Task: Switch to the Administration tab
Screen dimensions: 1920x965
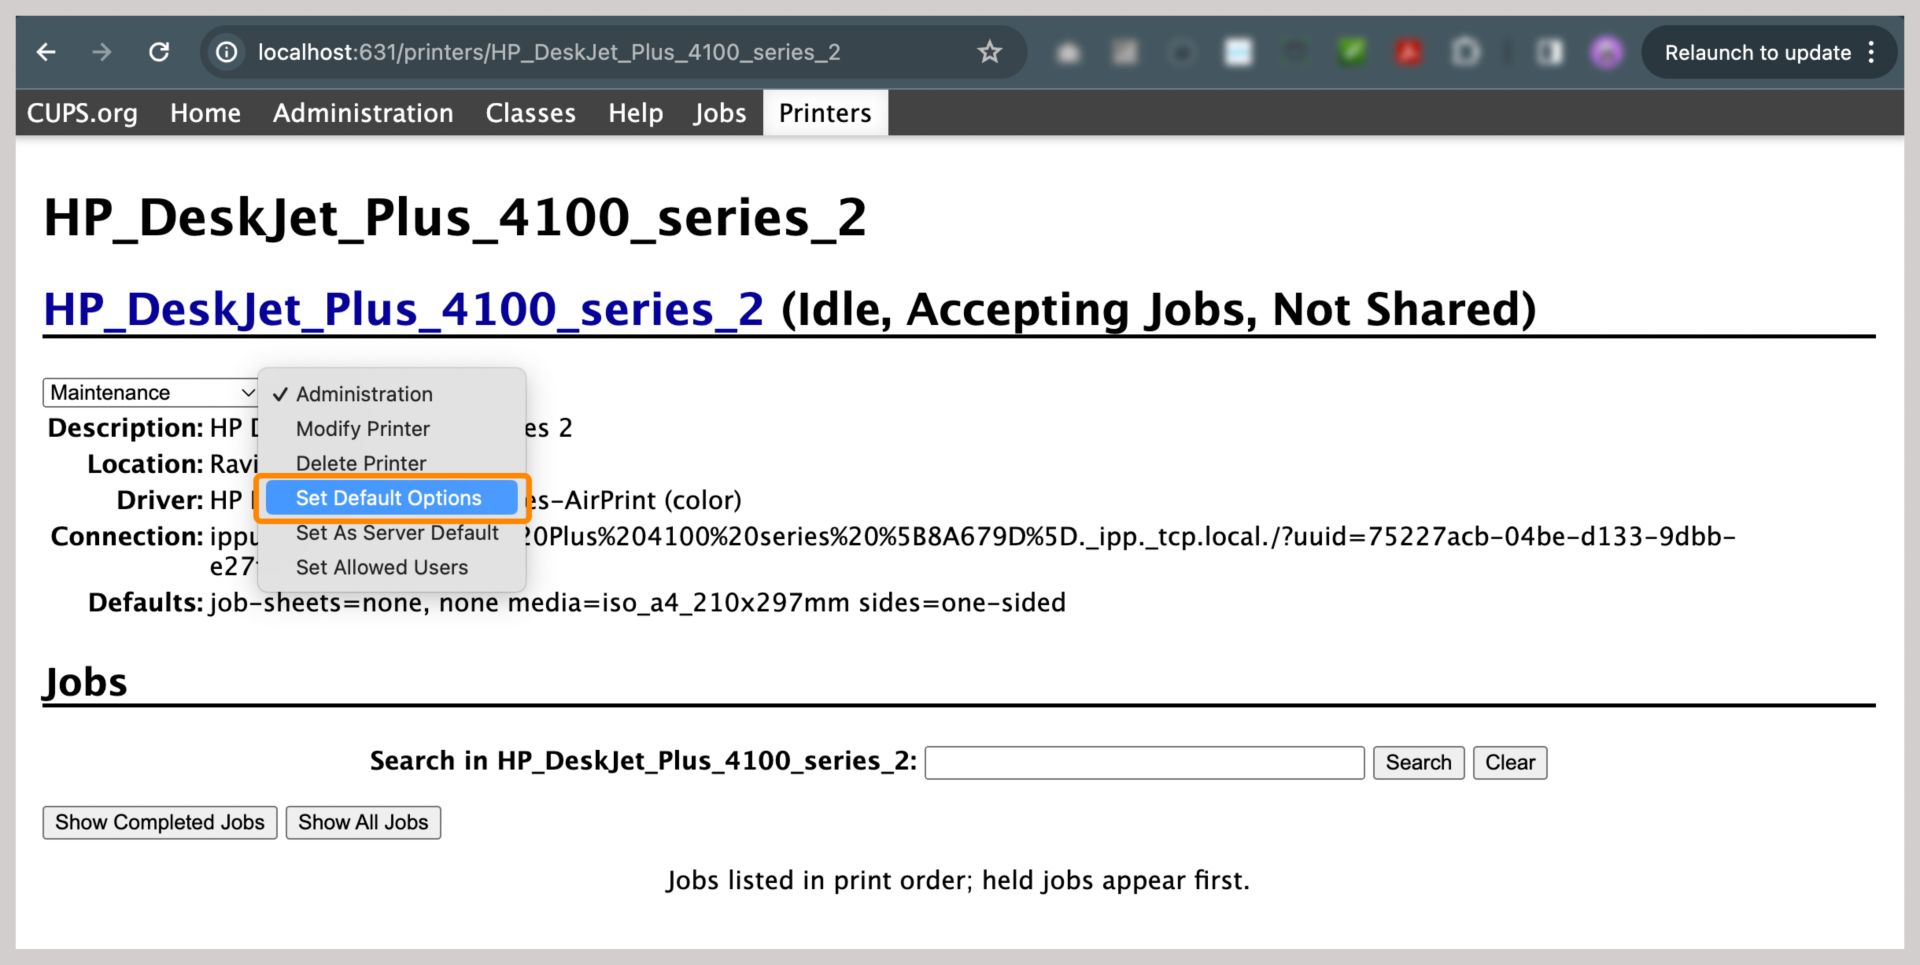Action: (x=363, y=113)
